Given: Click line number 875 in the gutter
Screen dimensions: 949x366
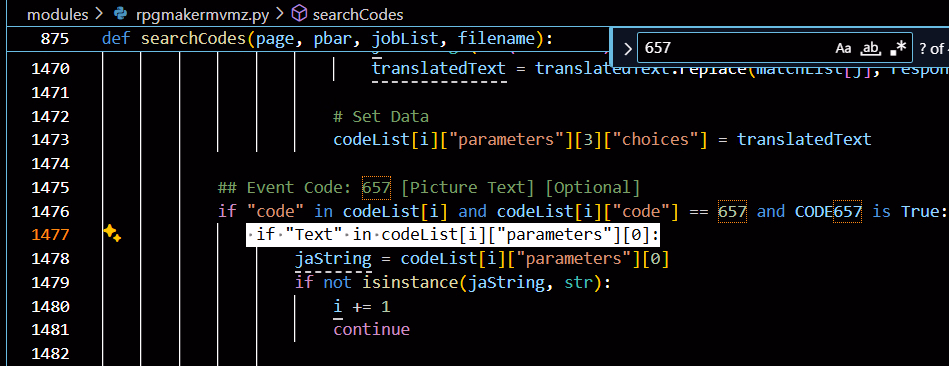Looking at the screenshot, I should (54, 39).
